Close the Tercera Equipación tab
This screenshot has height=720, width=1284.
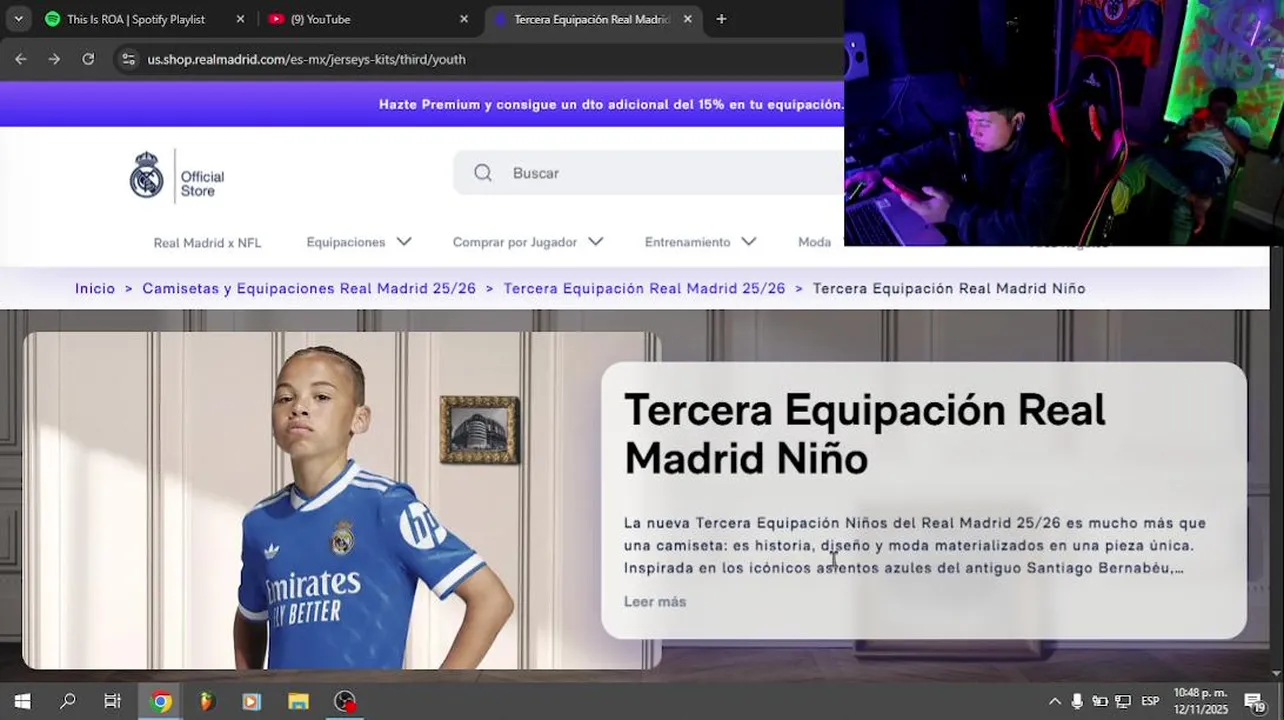point(688,19)
